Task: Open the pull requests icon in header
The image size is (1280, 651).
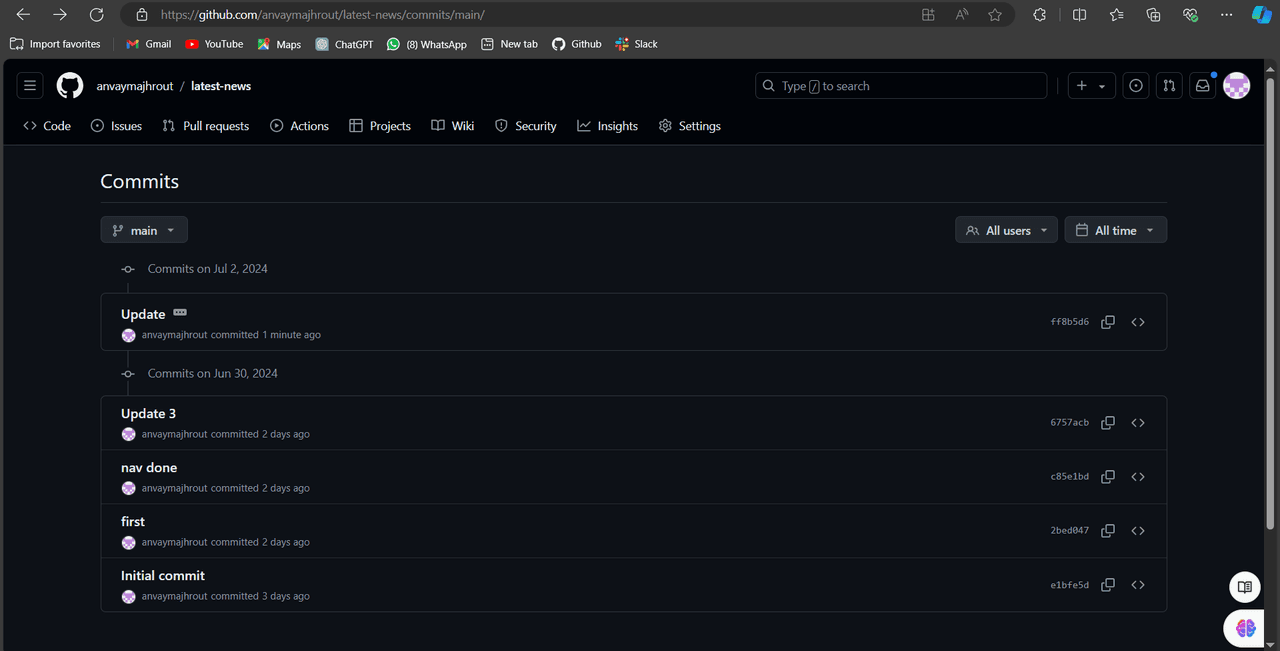Action: [x=1169, y=86]
